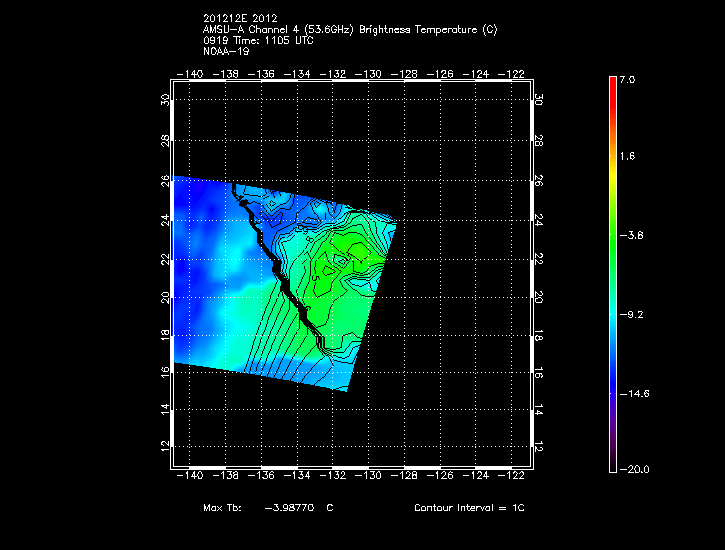Click the NOAA-19 satellite label
Screen dimensions: 725x550
223,50
